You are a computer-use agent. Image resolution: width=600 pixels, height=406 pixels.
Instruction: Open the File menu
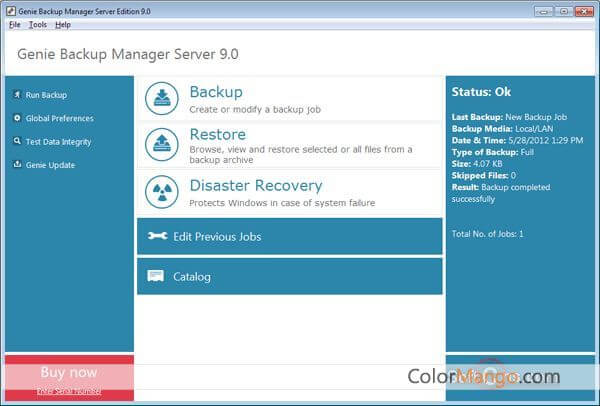(14, 24)
